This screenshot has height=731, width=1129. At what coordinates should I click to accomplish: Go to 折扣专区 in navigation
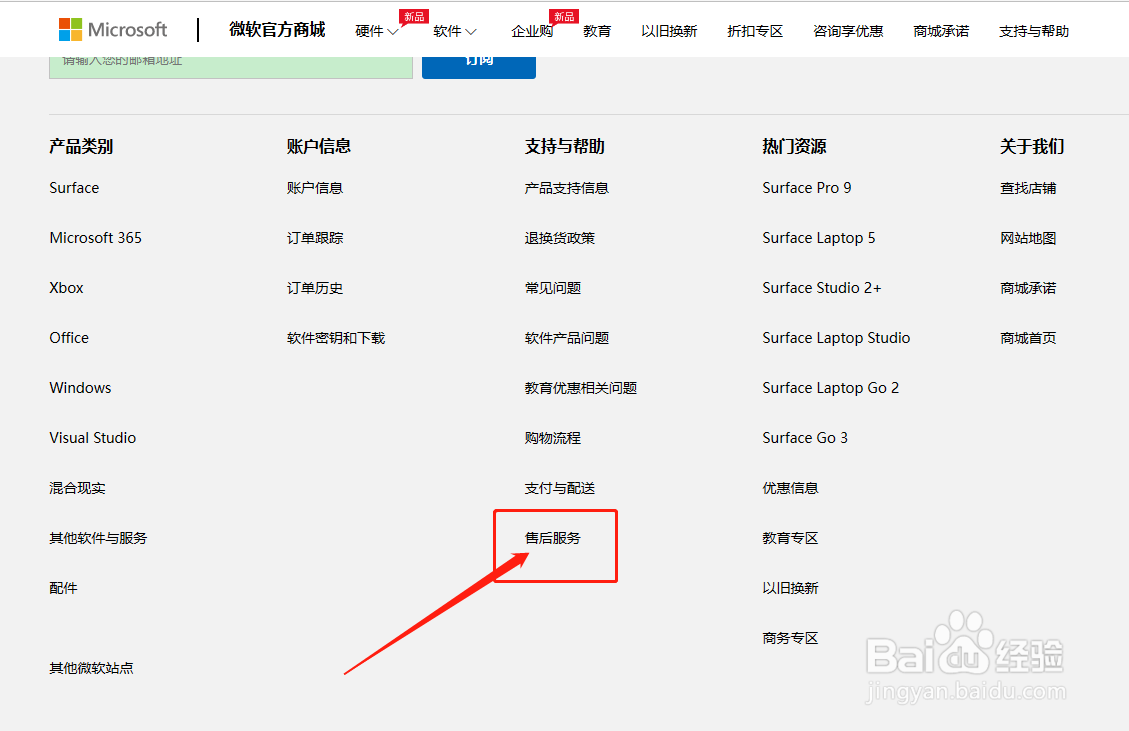click(x=755, y=31)
